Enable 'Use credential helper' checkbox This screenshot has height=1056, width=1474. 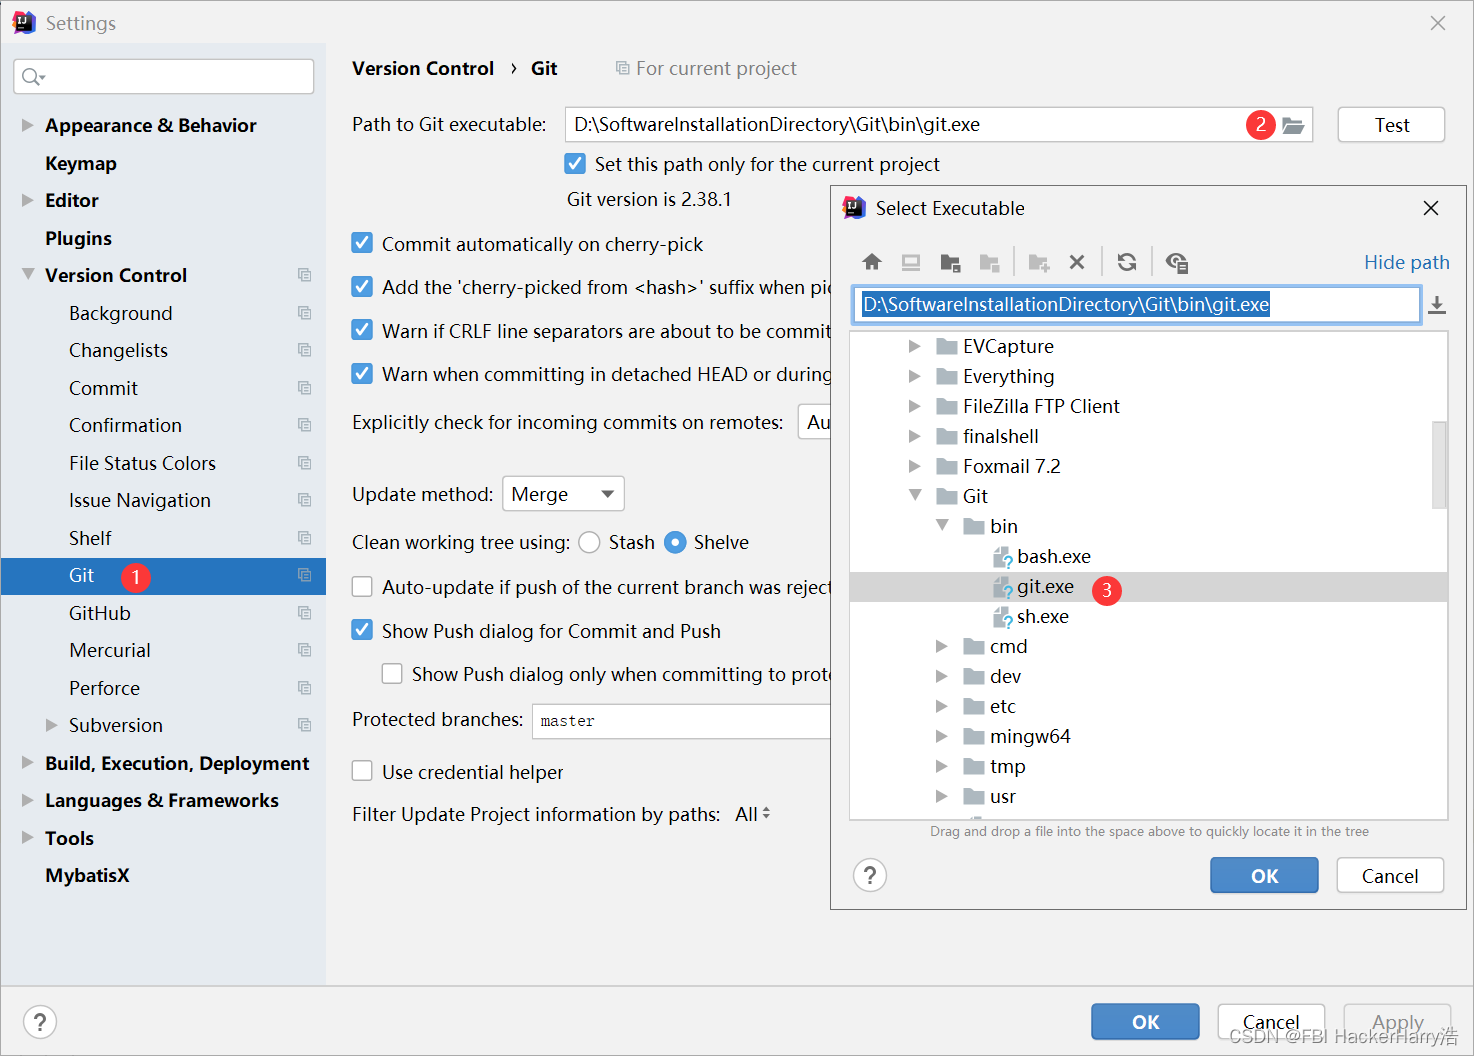pos(362,771)
